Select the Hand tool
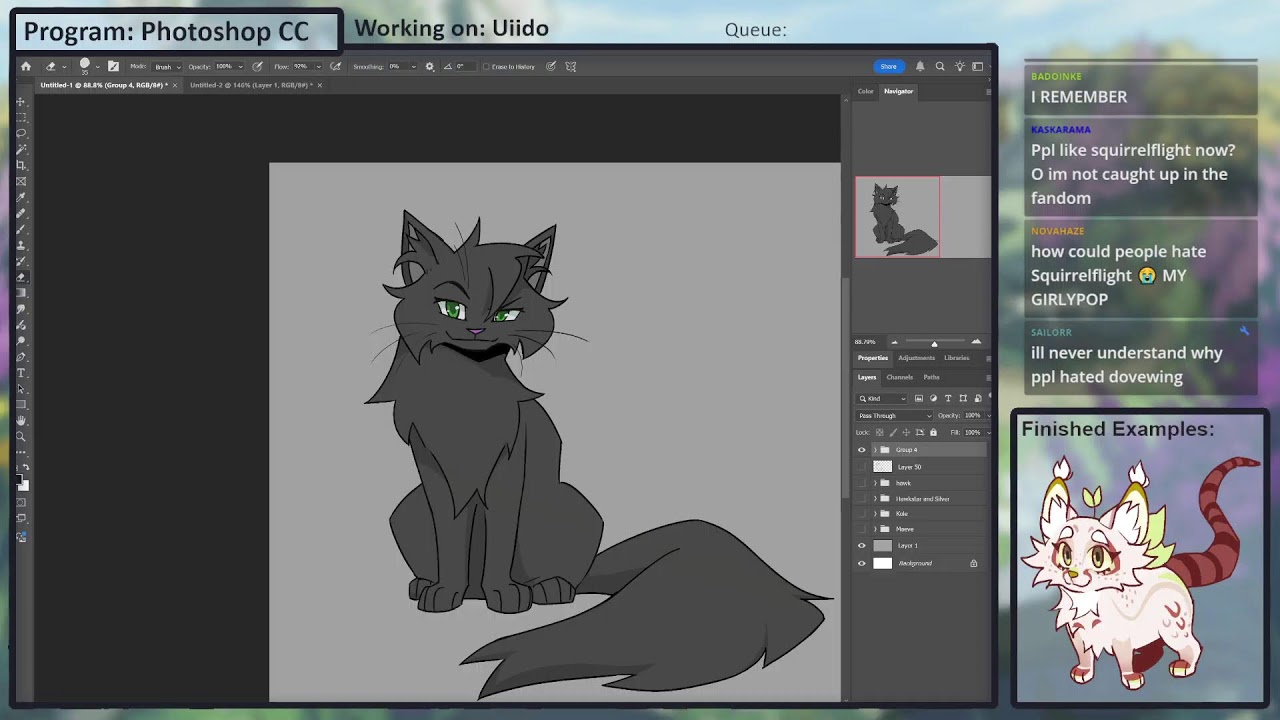Viewport: 1280px width, 720px height. click(x=20, y=420)
